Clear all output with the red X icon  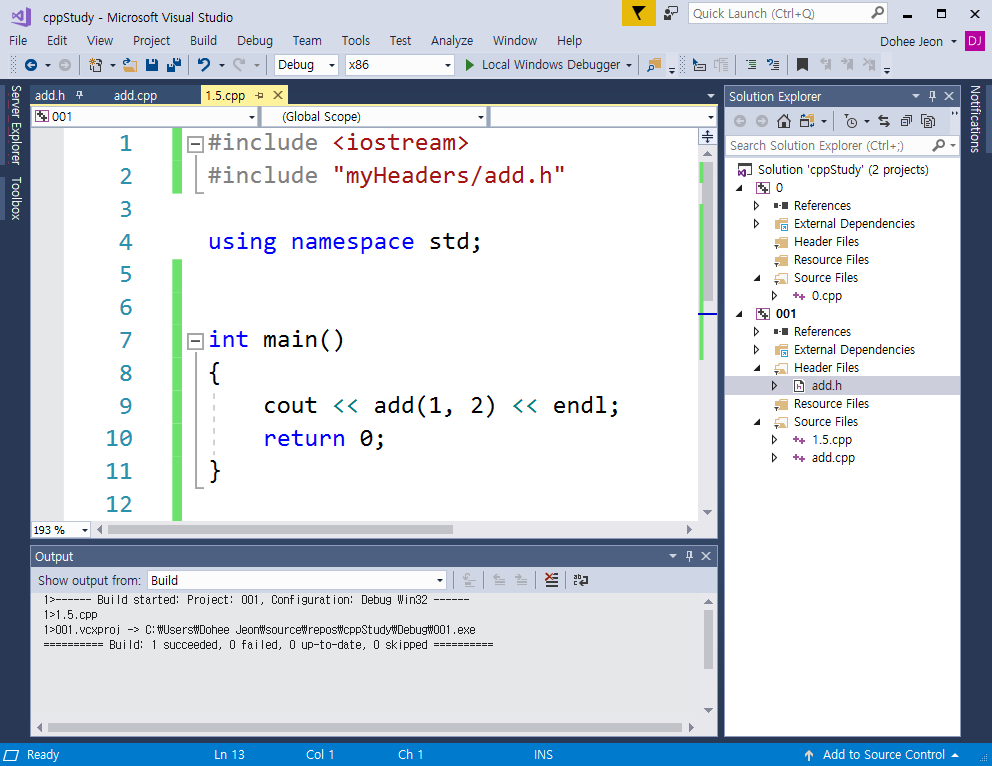coord(552,580)
